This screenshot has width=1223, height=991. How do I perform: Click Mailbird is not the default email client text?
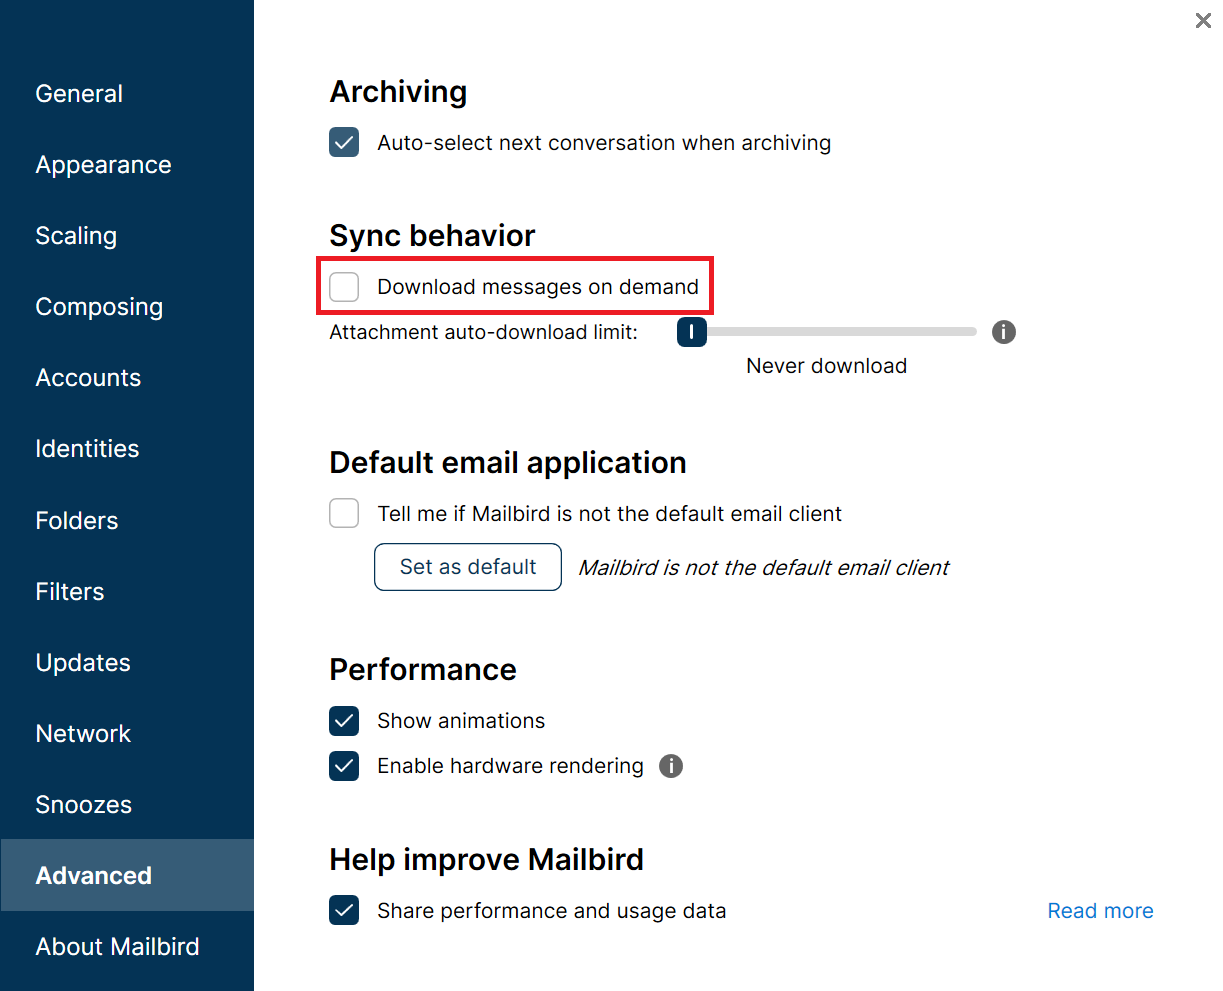point(764,568)
